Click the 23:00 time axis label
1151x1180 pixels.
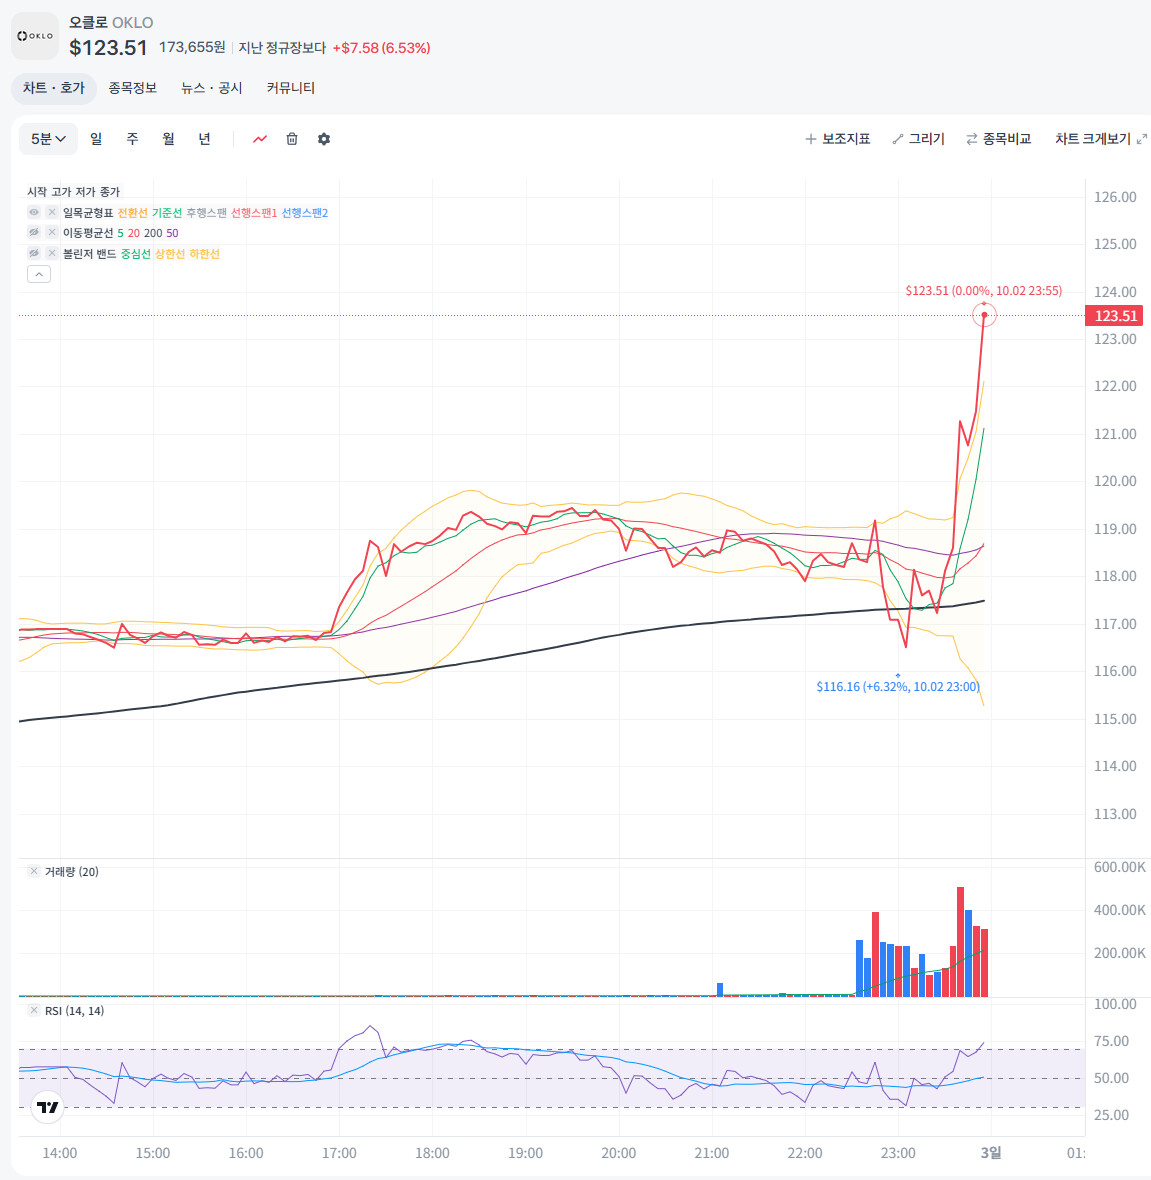pos(898,1153)
